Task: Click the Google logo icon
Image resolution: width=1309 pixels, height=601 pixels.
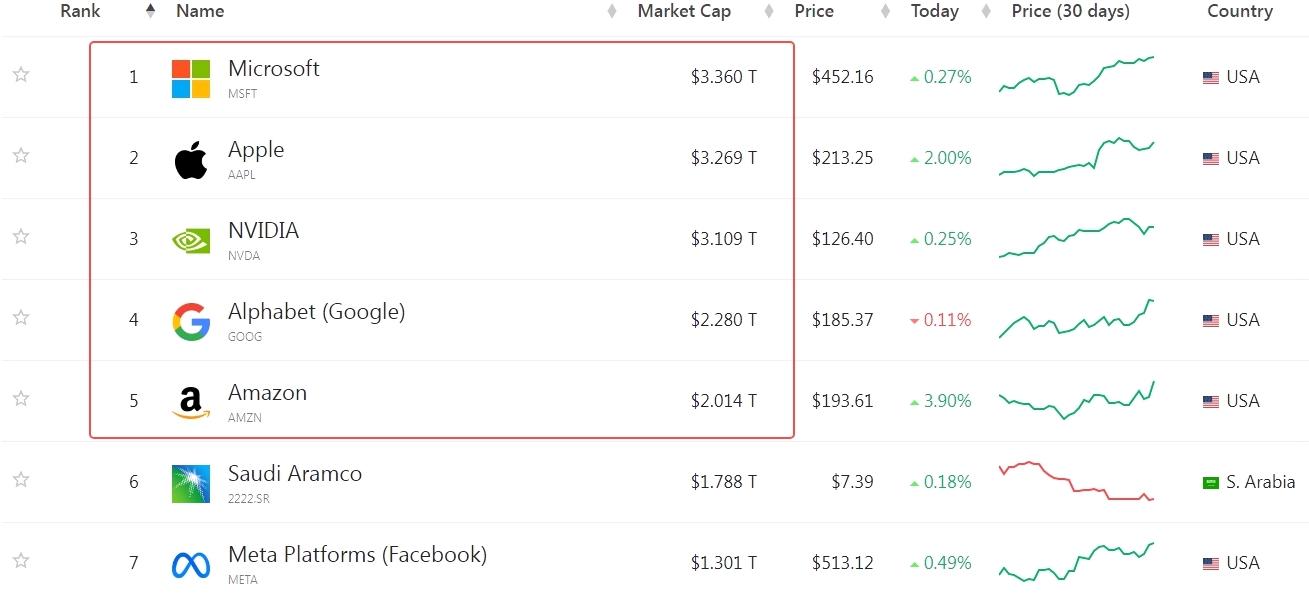Action: 191,322
